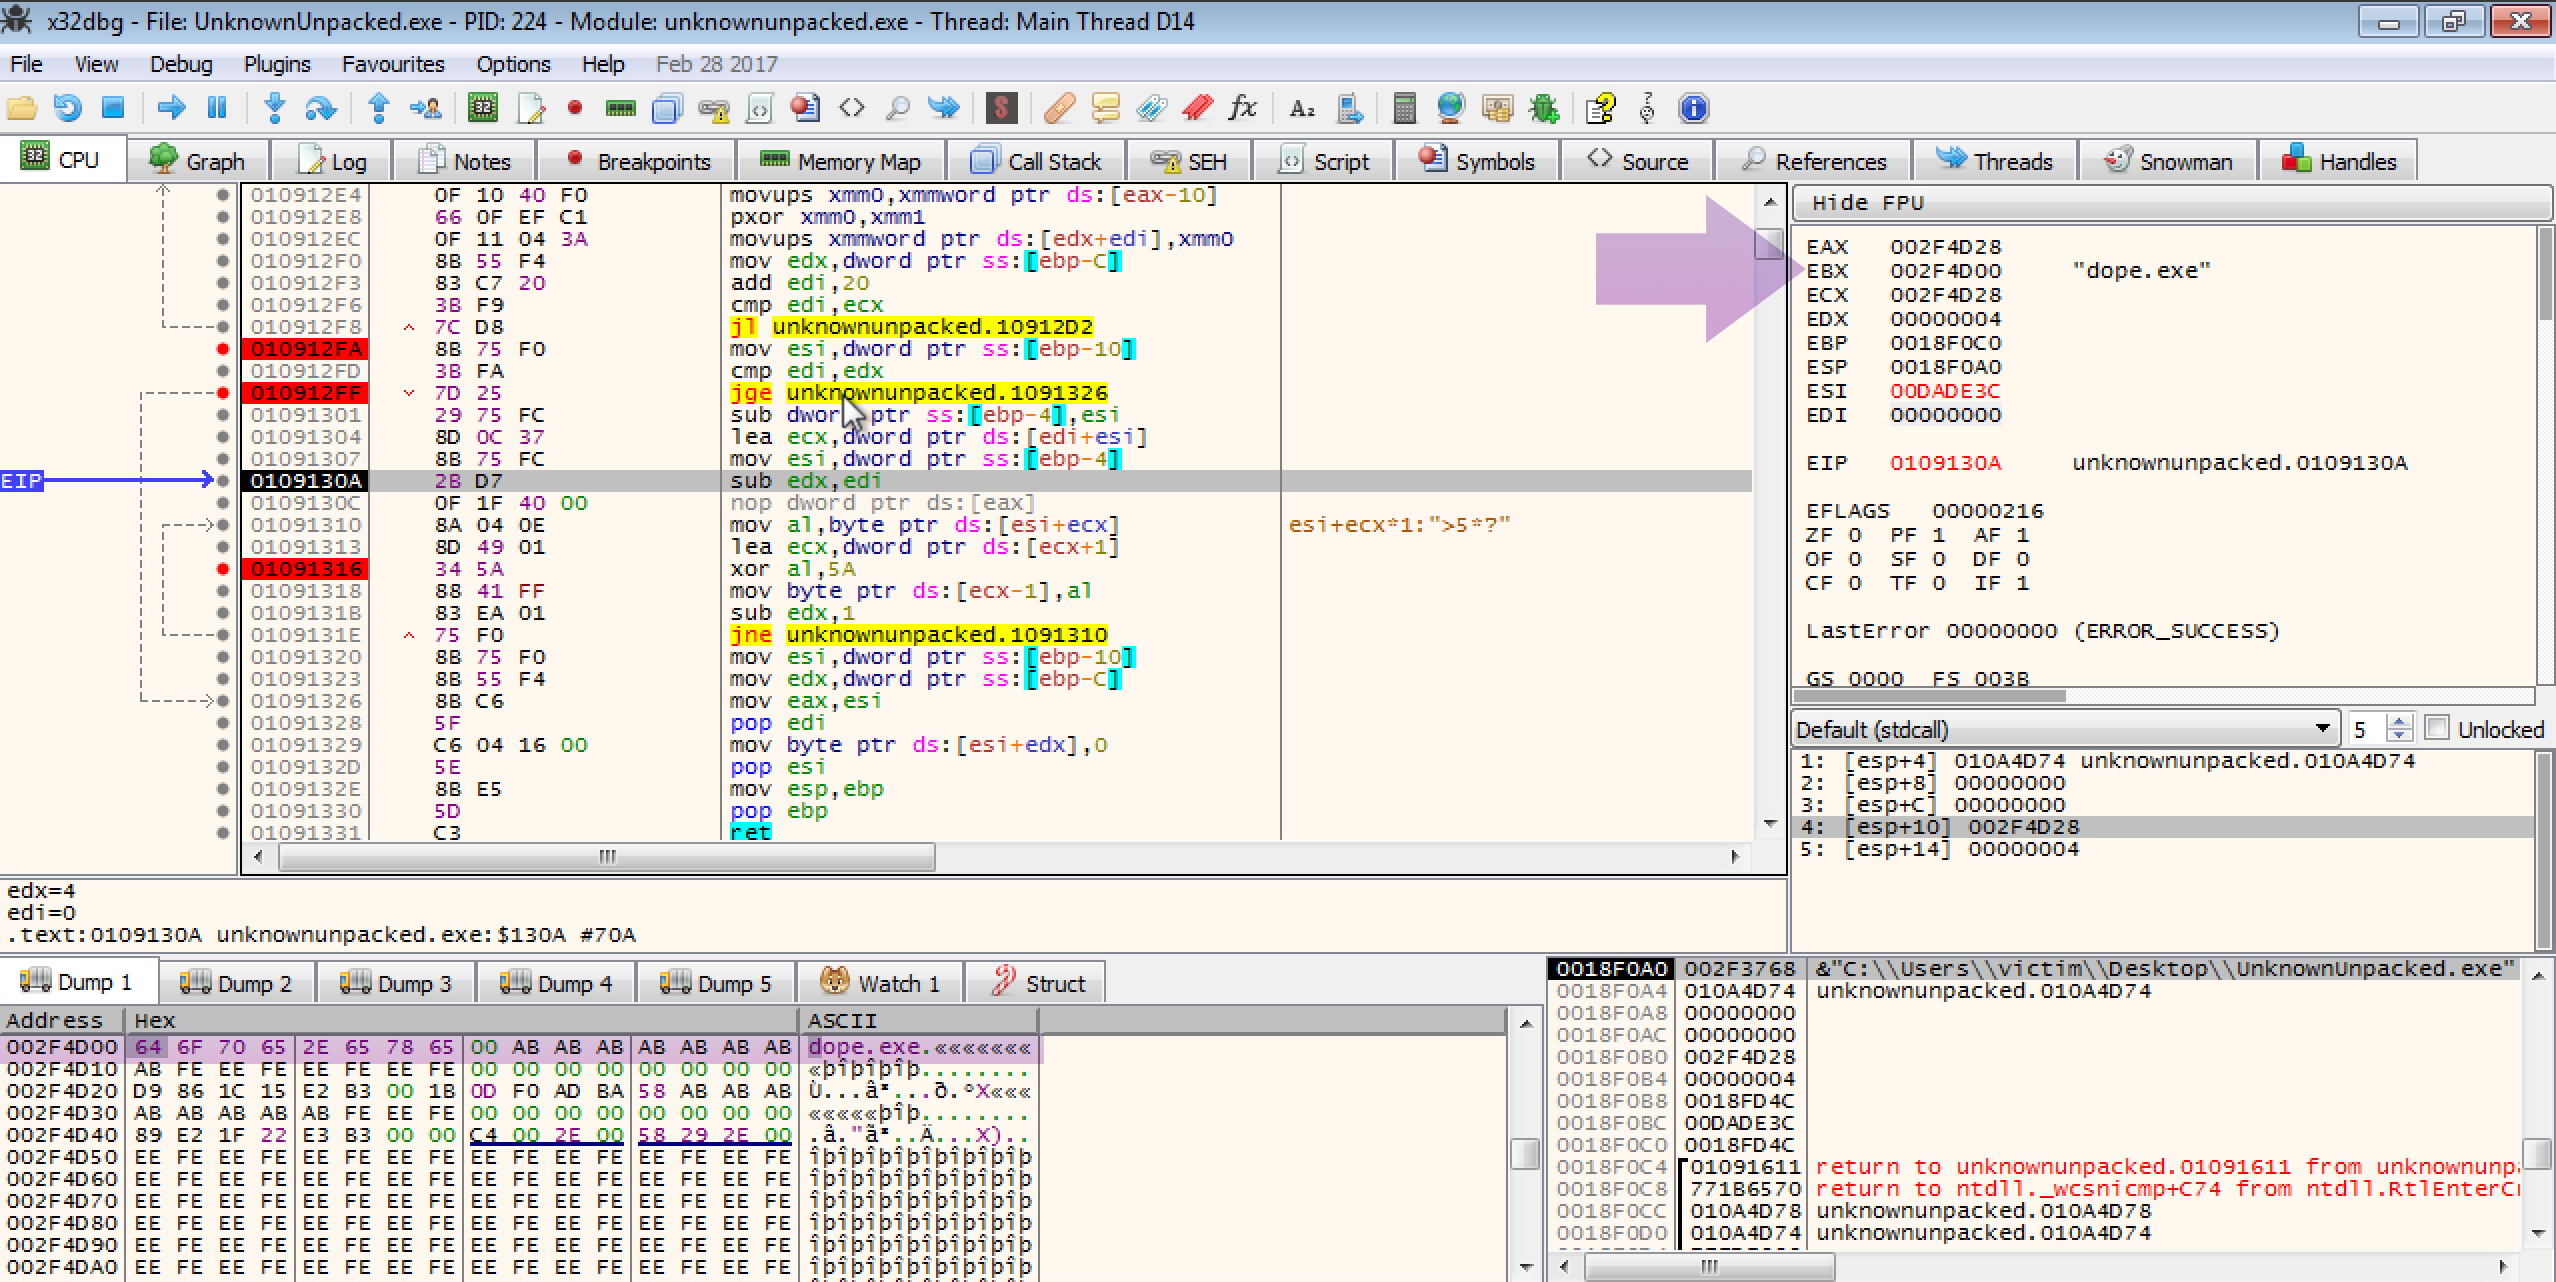Open the Plugins menu
This screenshot has width=2556, height=1282.
(277, 64)
